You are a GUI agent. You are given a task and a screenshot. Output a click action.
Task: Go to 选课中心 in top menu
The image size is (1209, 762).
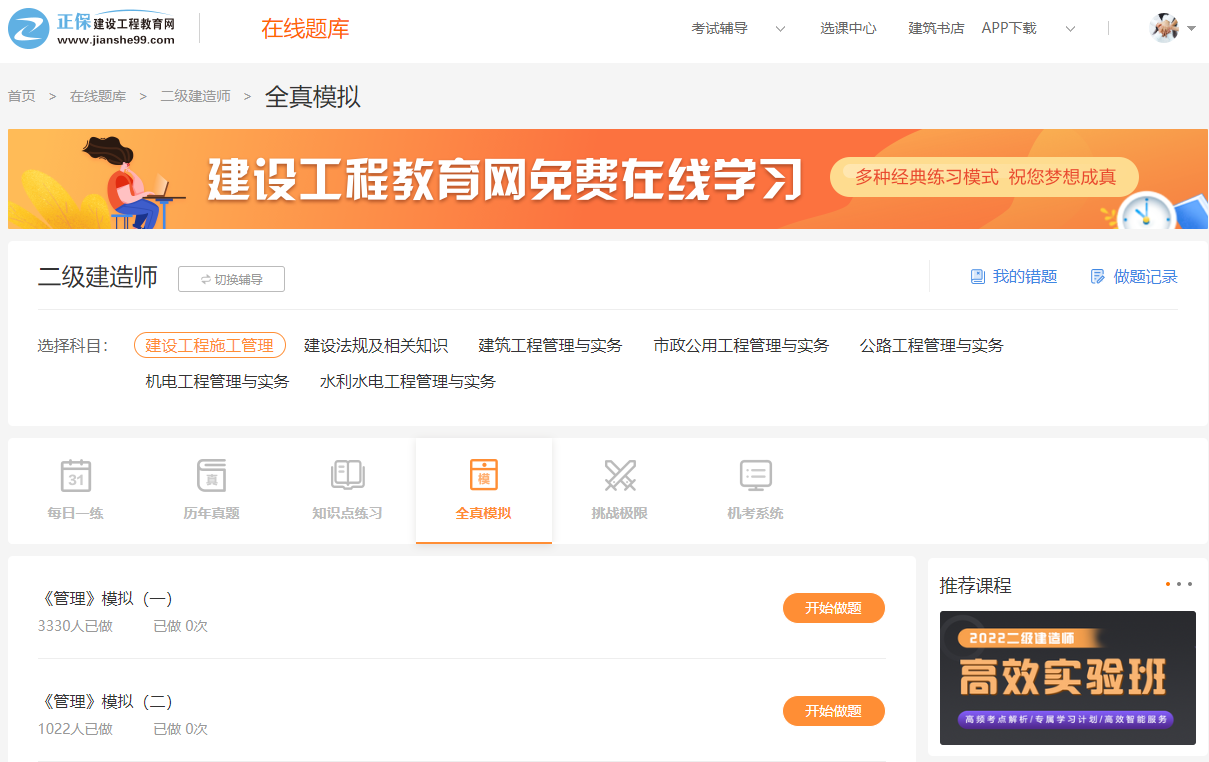click(x=848, y=29)
